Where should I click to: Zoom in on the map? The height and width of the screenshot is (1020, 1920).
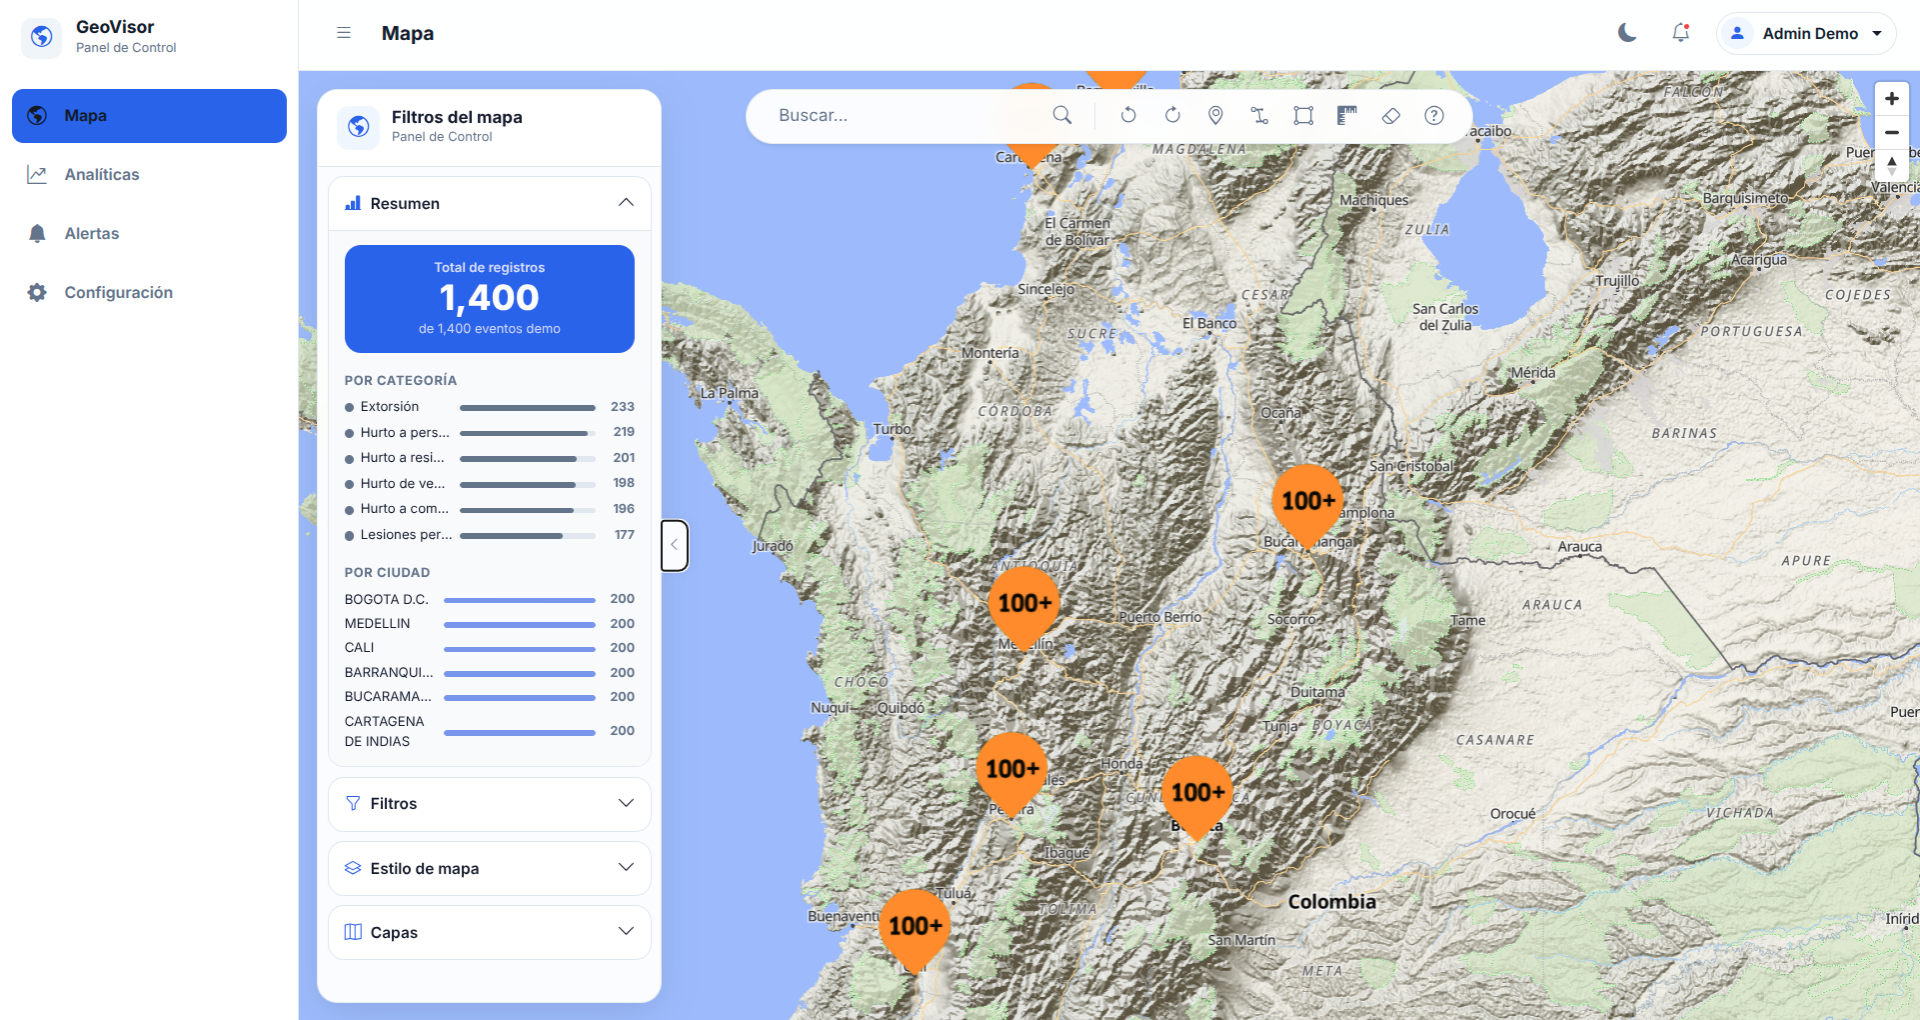point(1891,98)
